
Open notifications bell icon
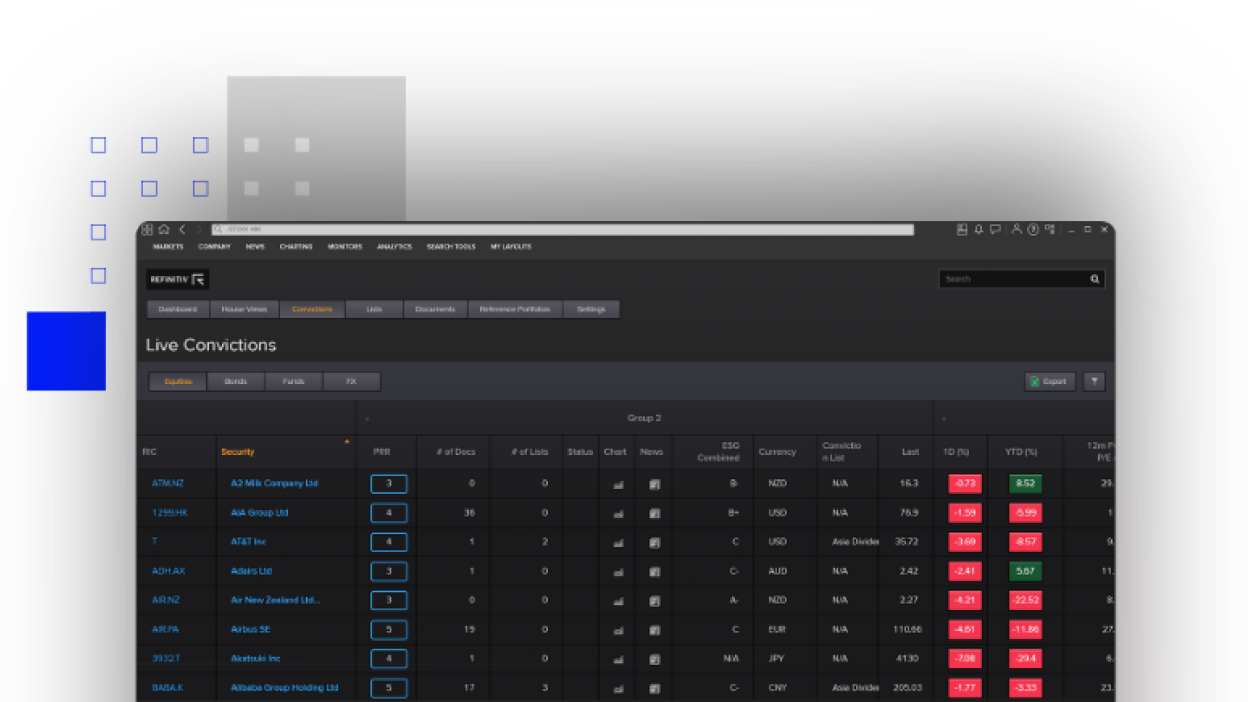pos(979,229)
